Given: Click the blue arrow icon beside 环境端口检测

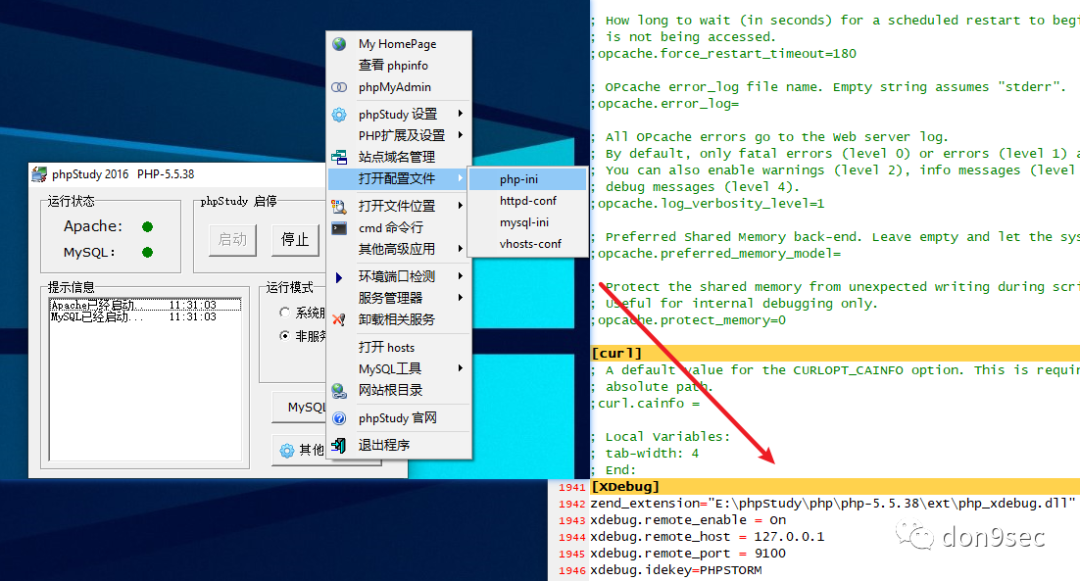Looking at the screenshot, I should point(338,277).
